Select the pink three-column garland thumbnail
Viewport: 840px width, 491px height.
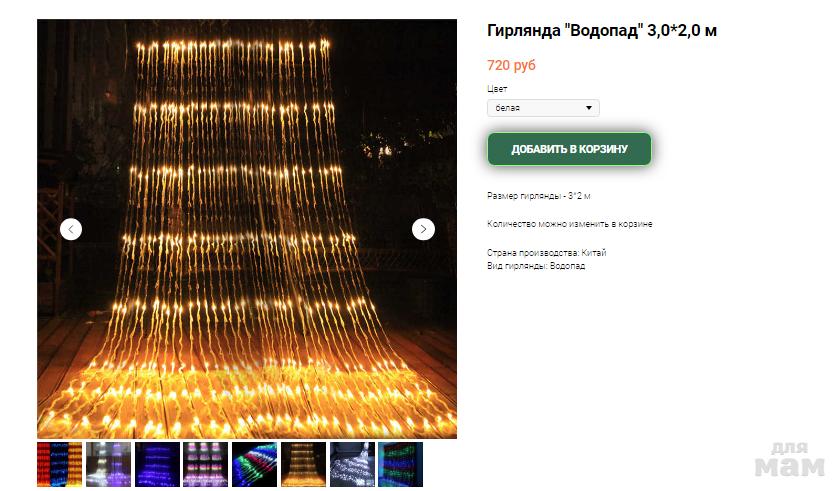click(206, 464)
